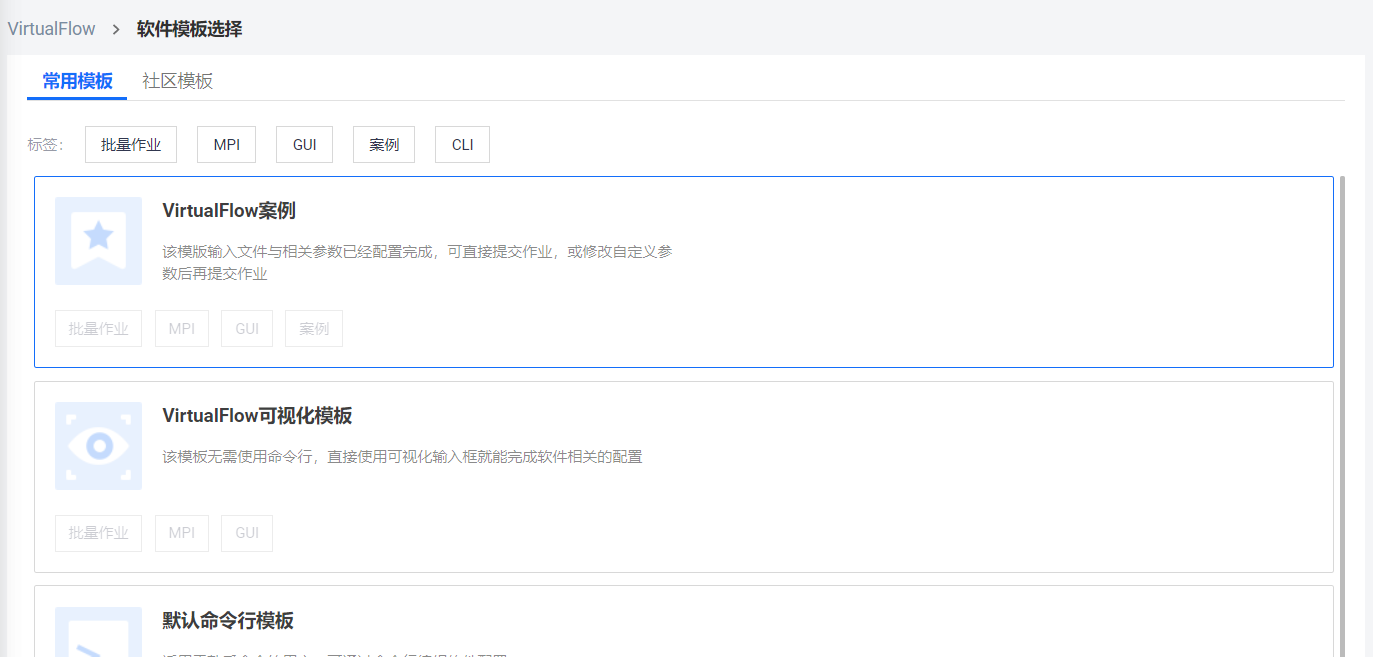Open the 社区模板 tab

178,81
